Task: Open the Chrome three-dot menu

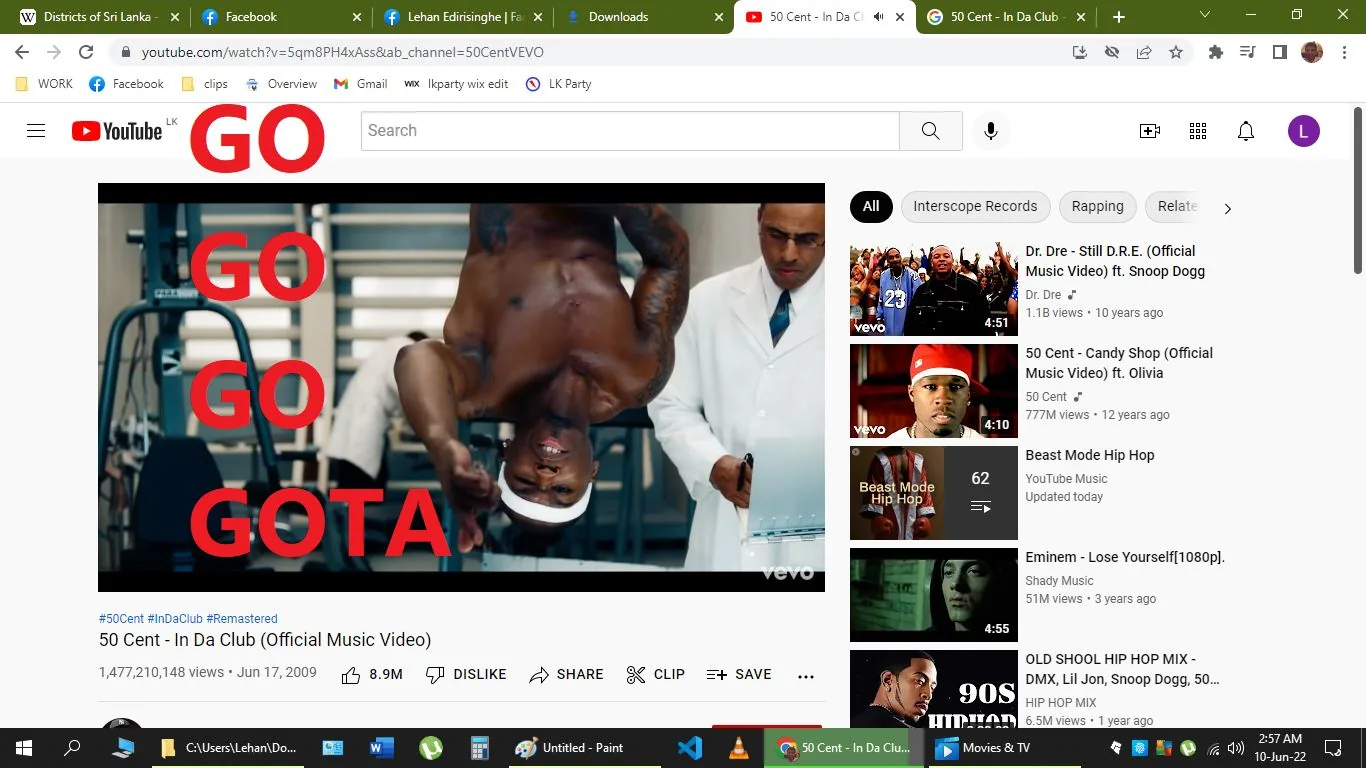Action: tap(1344, 52)
